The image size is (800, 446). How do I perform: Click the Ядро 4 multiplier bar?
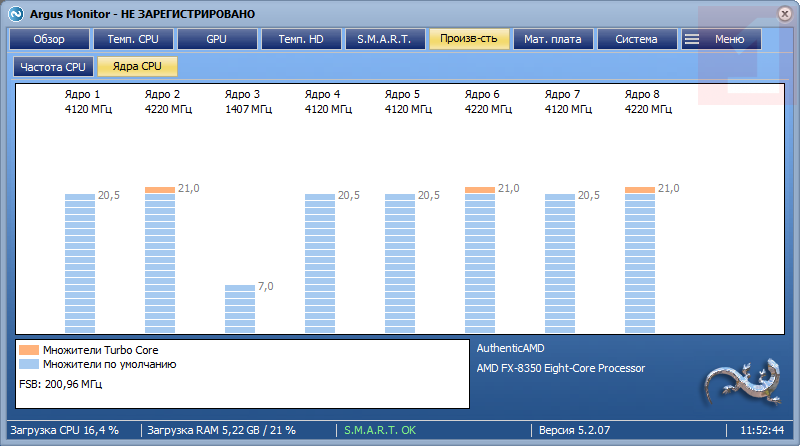tap(320, 263)
